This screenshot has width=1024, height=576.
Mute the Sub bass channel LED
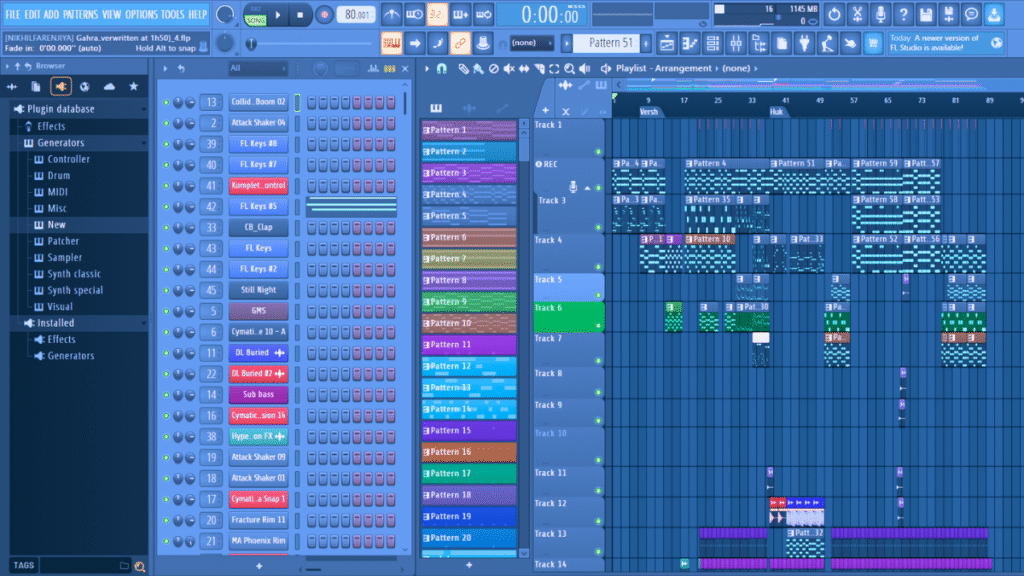click(x=166, y=395)
